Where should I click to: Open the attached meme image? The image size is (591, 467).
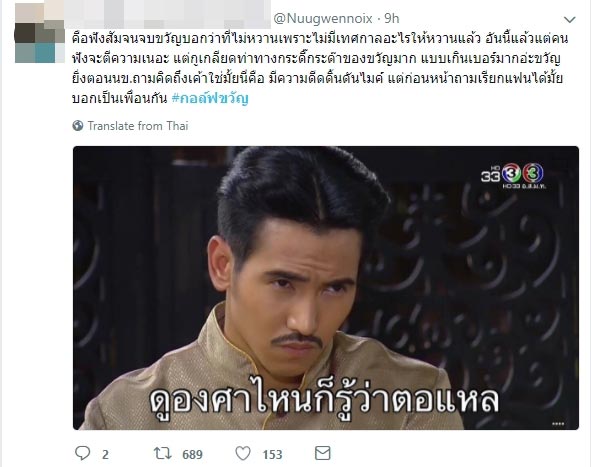pyautogui.click(x=326, y=288)
